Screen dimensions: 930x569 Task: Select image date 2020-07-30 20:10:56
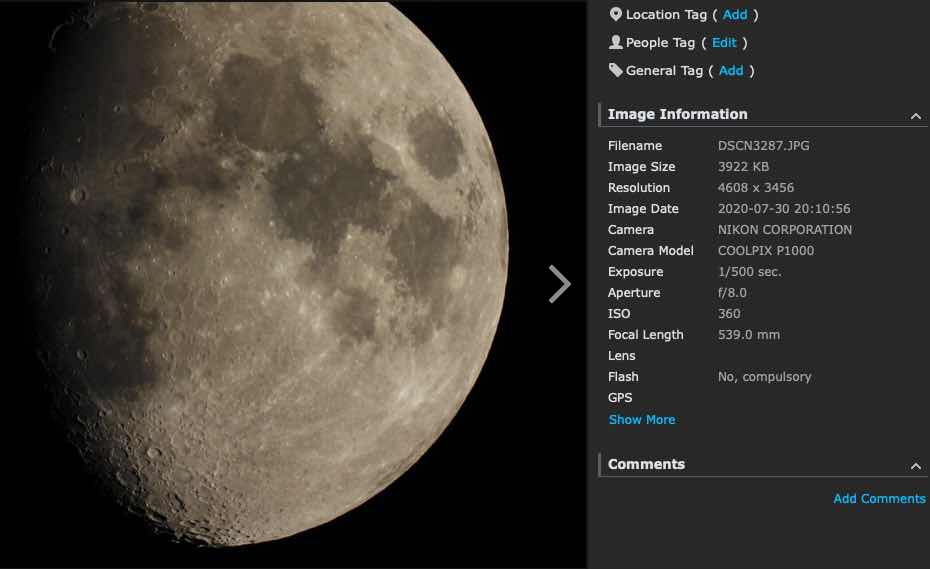tap(784, 209)
